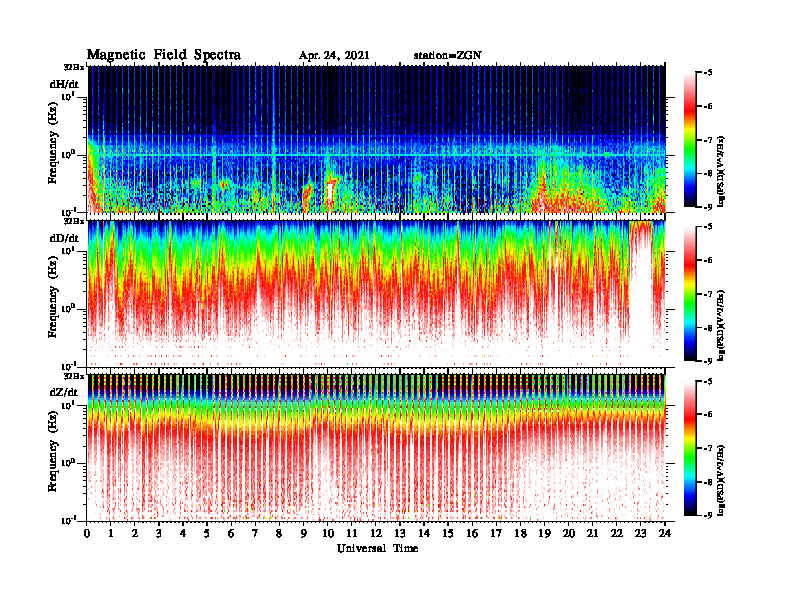Click the dD/dt panel color scale bar
This screenshot has height=612, width=792.
(x=690, y=293)
